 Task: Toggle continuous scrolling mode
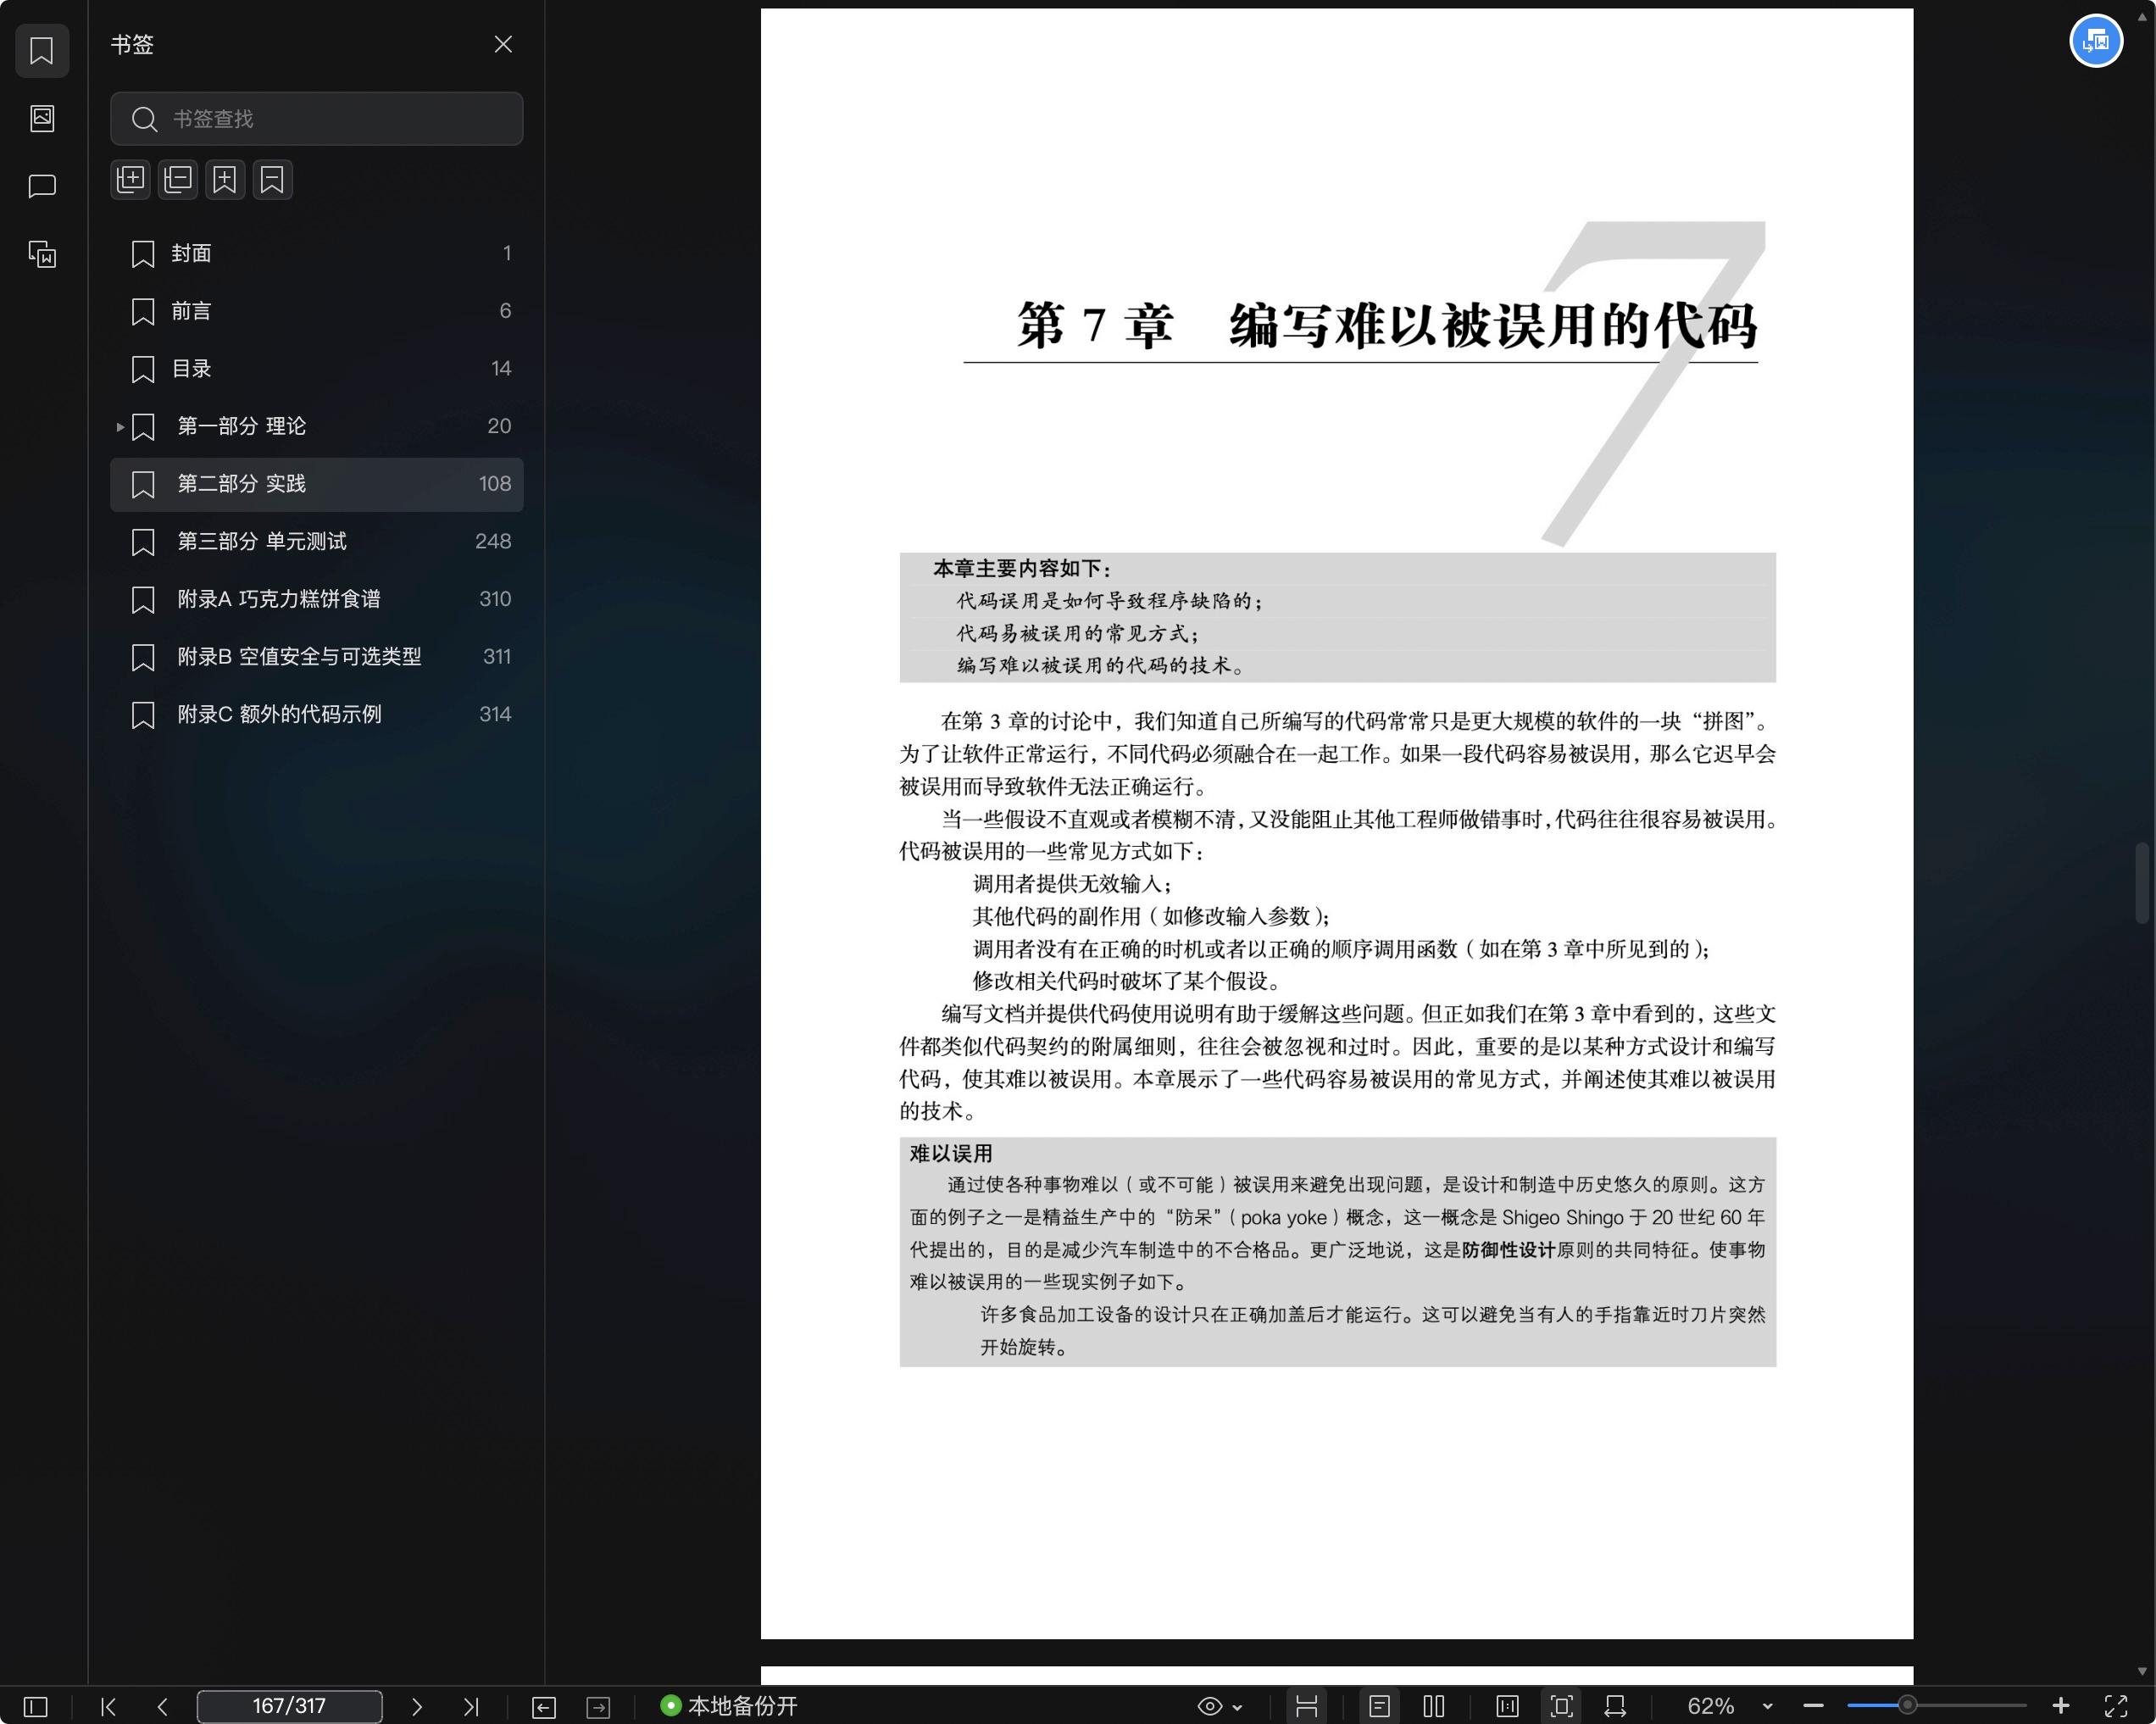(x=1306, y=1706)
